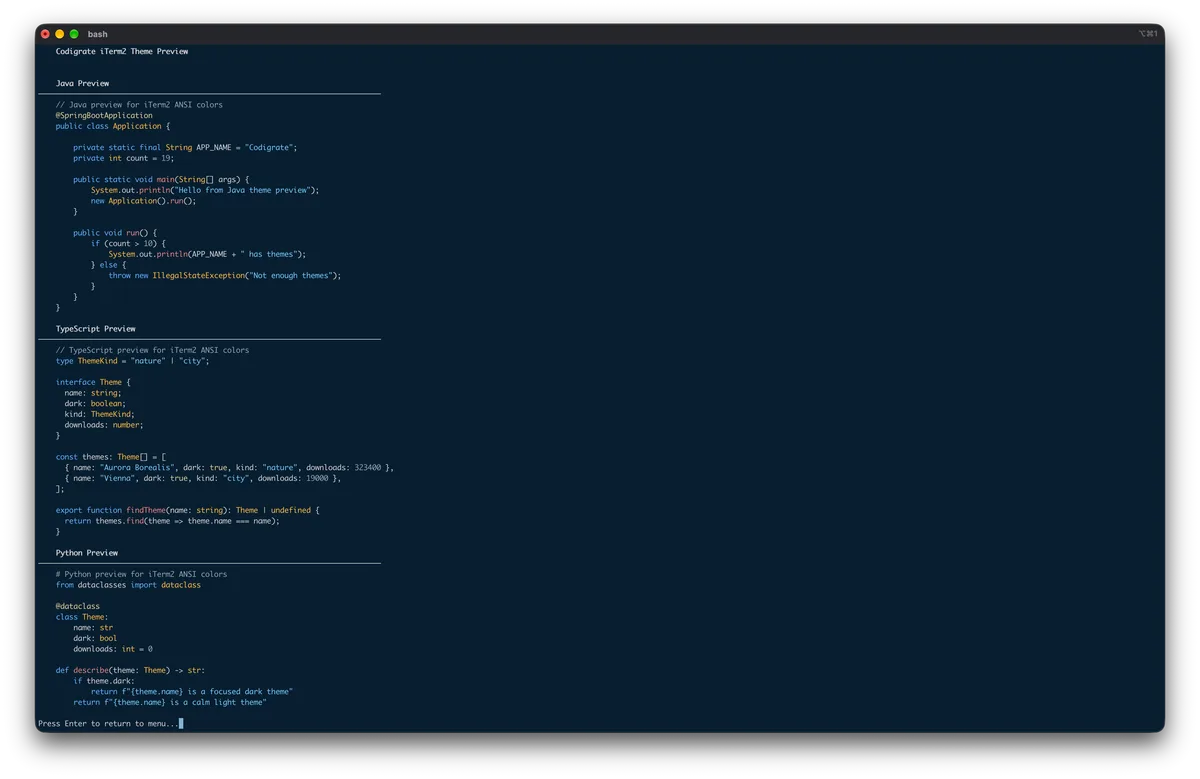The height and width of the screenshot is (779, 1200).
Task: Click the line defining APP_NAME = "Codigrate"
Action: 185,147
